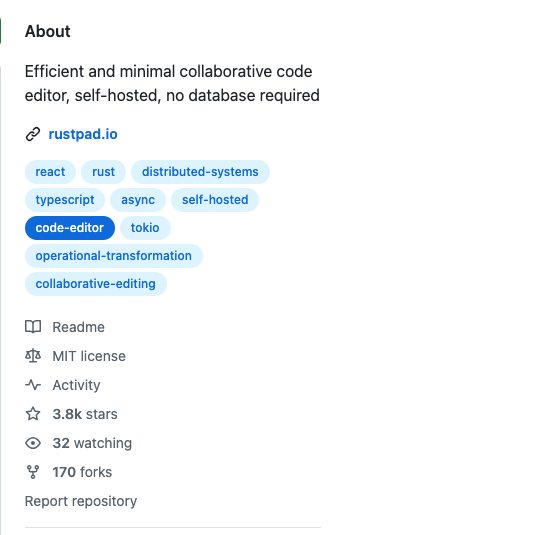
Task: Click the MIT license scales icon
Action: click(x=33, y=356)
